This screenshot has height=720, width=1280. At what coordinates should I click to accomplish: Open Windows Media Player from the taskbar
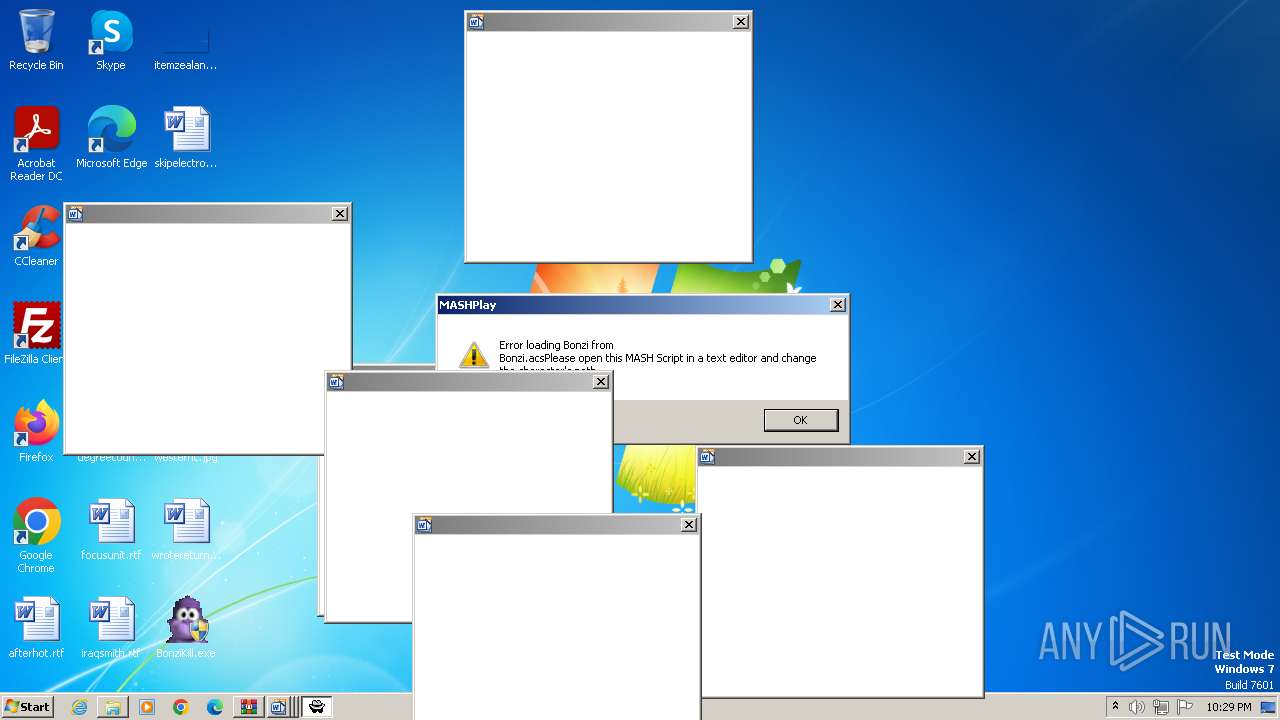tap(147, 707)
